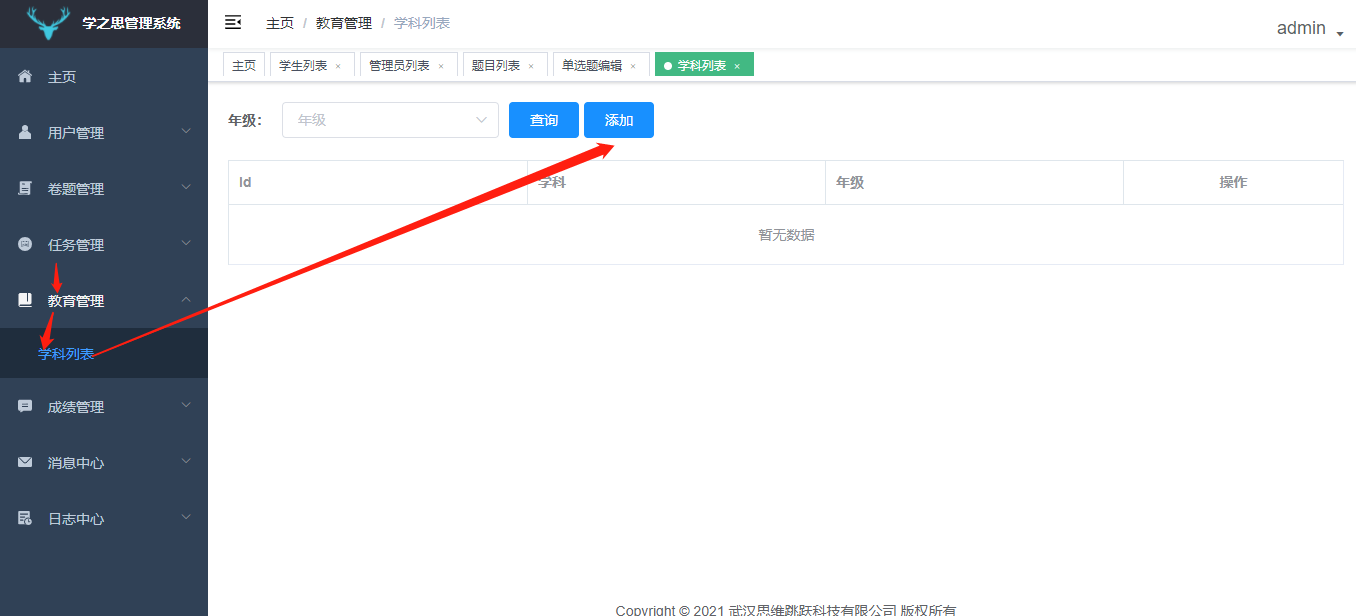Click the 暂无数据 empty table message
1356x616 pixels.
786,235
